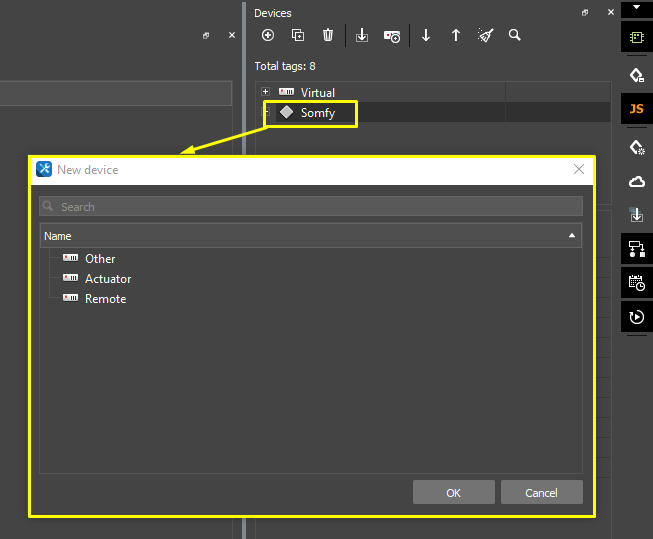
Task: Click the import devices icon
Action: click(x=362, y=35)
